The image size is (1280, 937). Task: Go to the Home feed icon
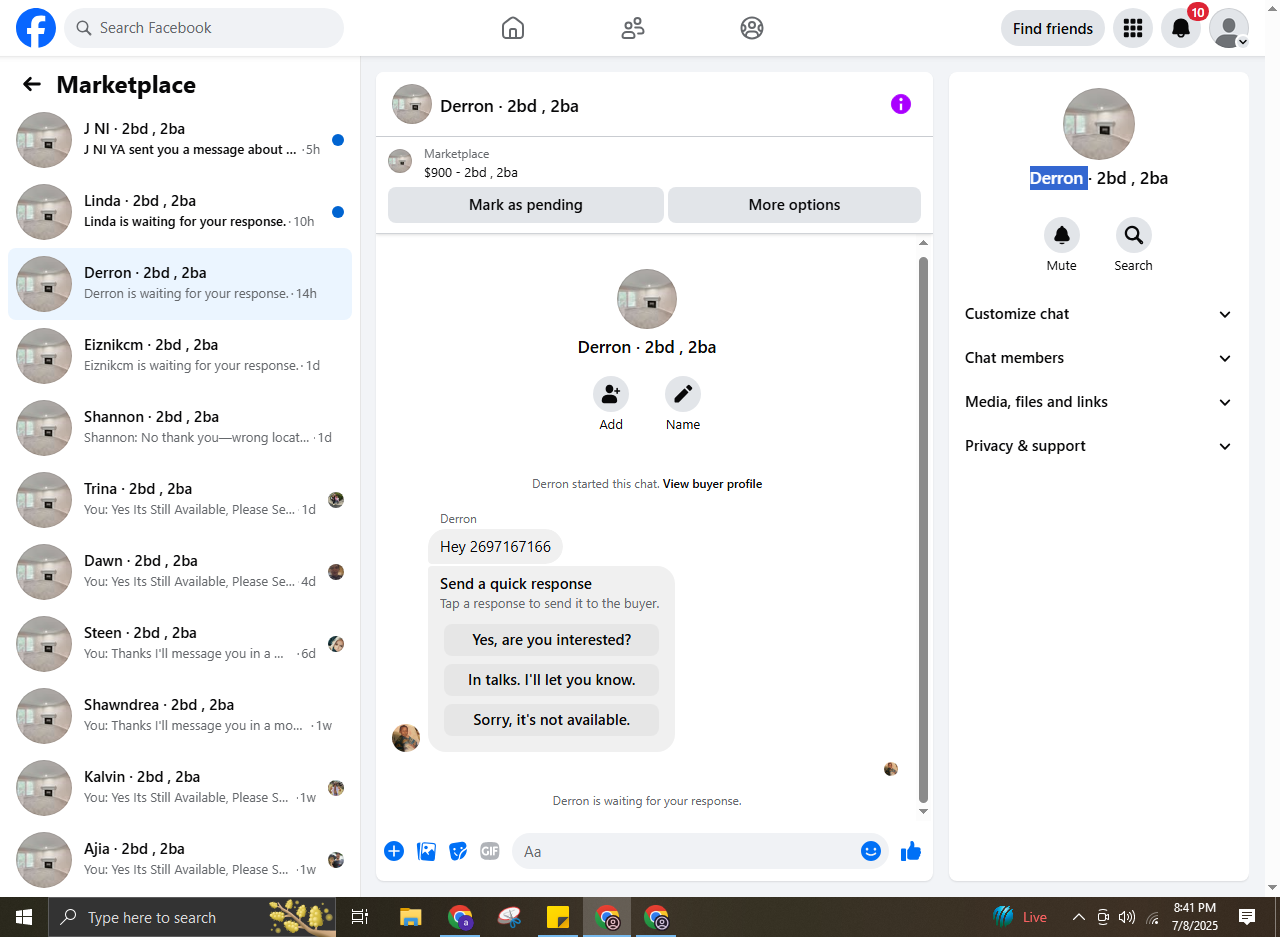(513, 28)
